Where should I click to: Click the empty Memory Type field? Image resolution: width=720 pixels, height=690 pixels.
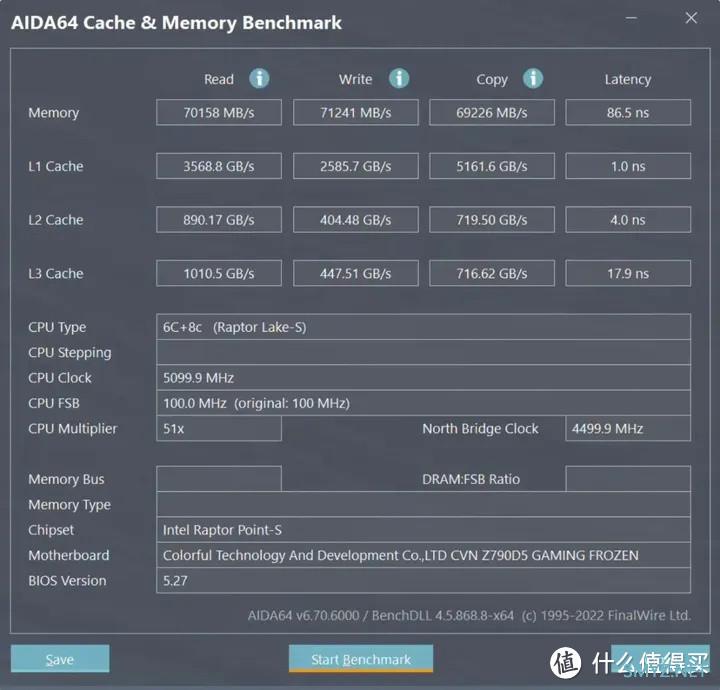coord(423,505)
